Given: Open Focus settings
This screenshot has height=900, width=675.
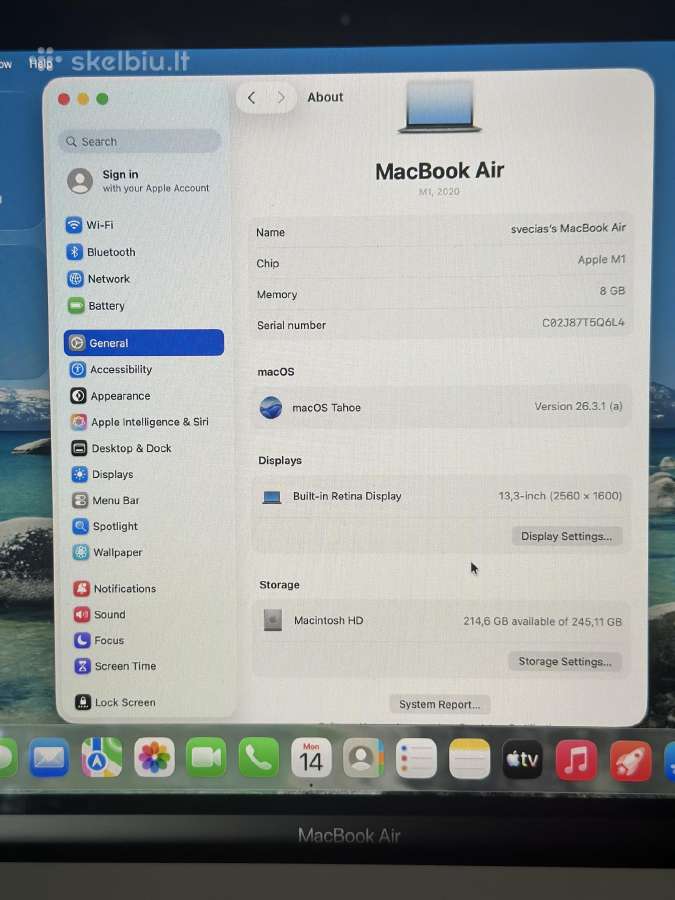Looking at the screenshot, I should (x=99, y=640).
